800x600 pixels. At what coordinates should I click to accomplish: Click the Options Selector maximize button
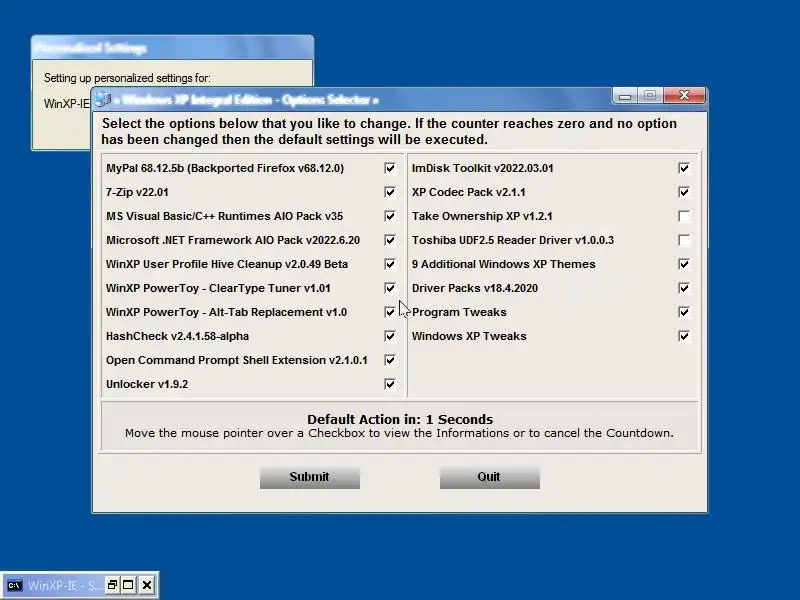(x=650, y=96)
